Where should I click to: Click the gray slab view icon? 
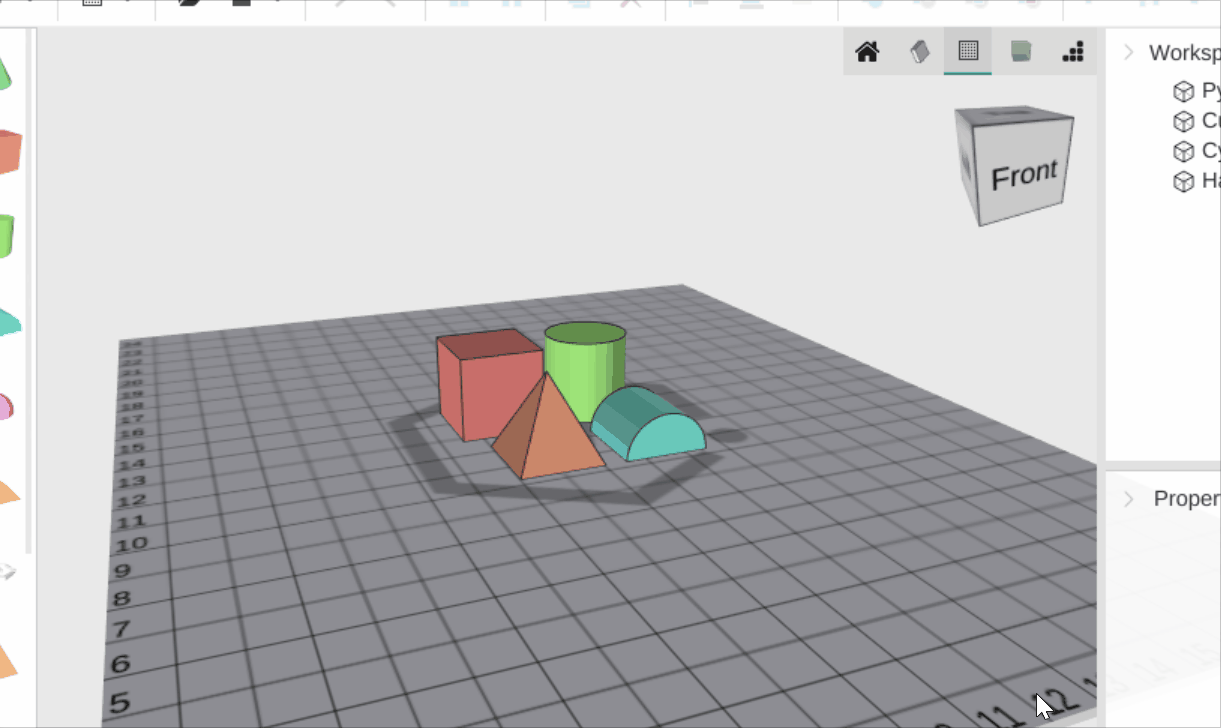tap(919, 52)
